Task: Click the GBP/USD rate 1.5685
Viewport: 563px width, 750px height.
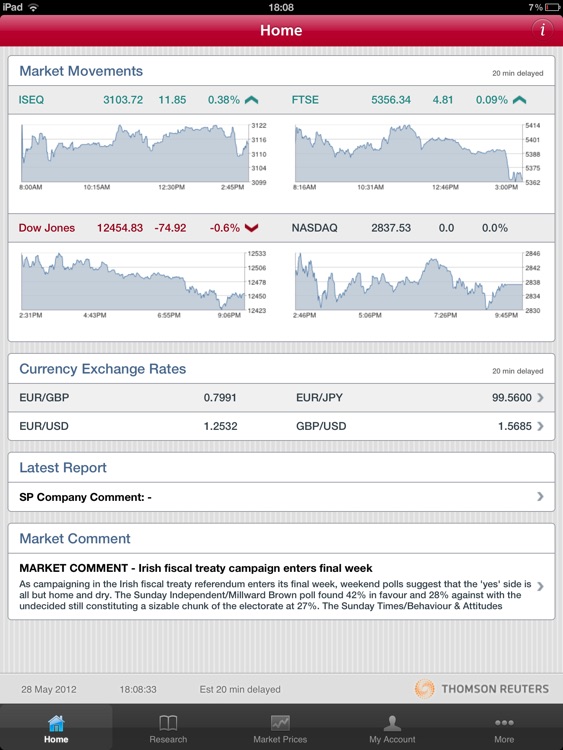Action: [x=515, y=426]
